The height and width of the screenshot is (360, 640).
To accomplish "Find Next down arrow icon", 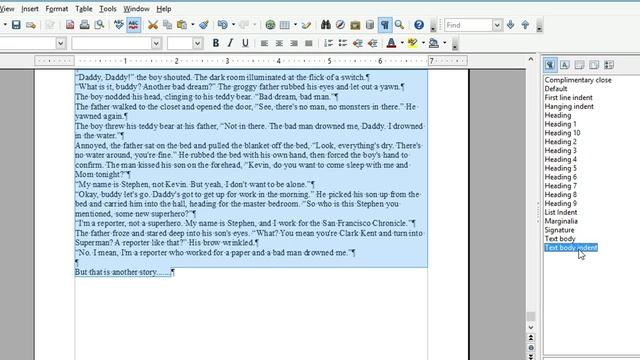I will tap(510, 25).
